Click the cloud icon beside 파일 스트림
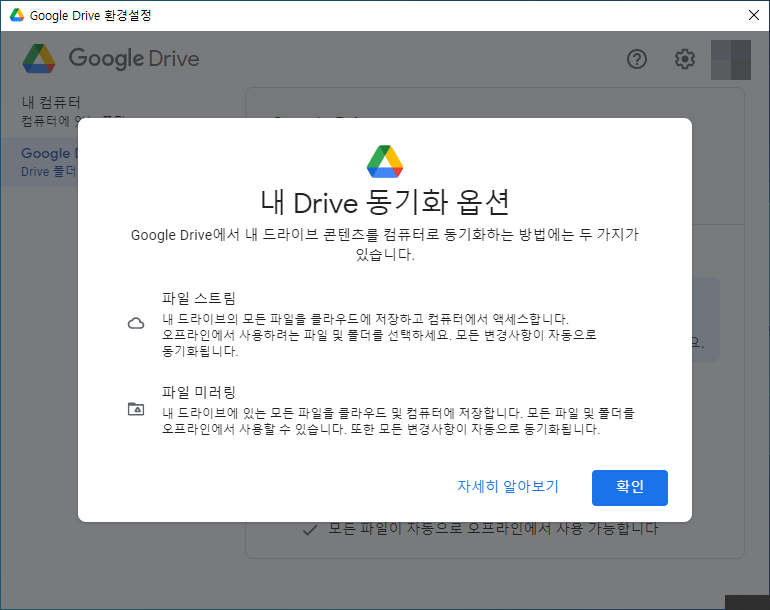The width and height of the screenshot is (770, 610). pyautogui.click(x=136, y=323)
